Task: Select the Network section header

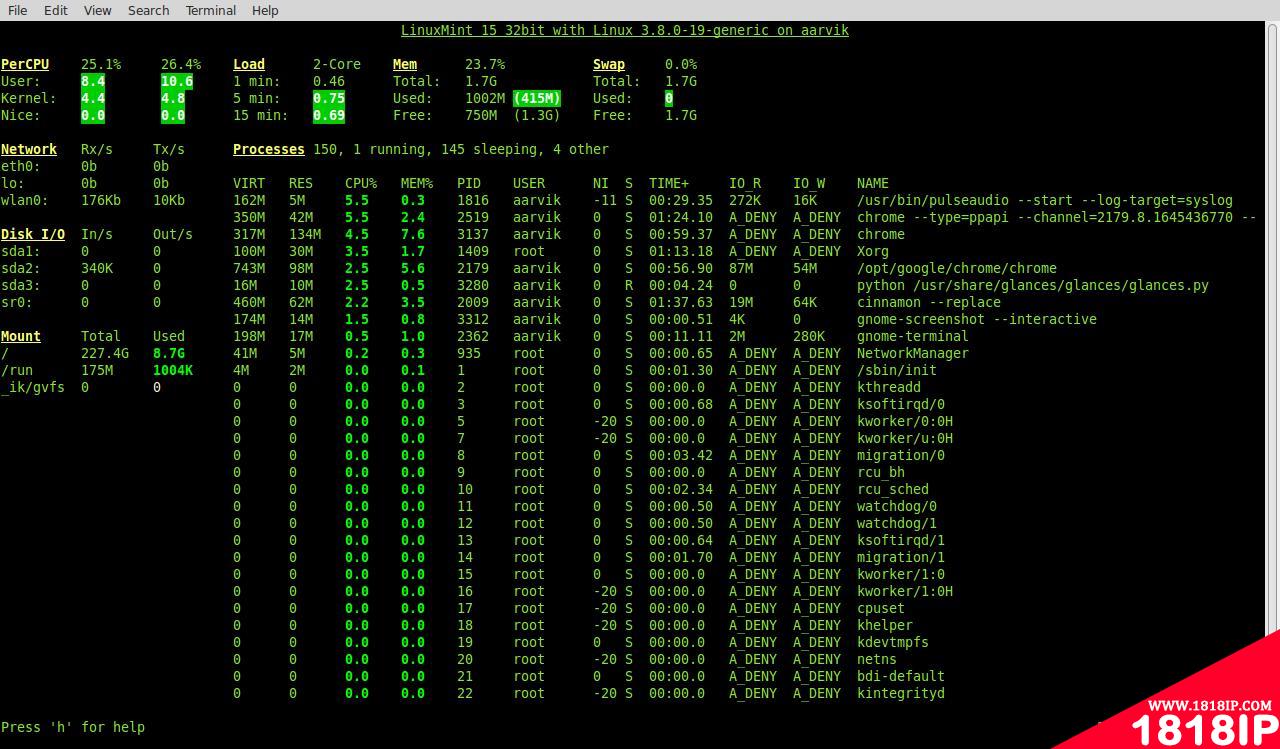Action: point(29,149)
